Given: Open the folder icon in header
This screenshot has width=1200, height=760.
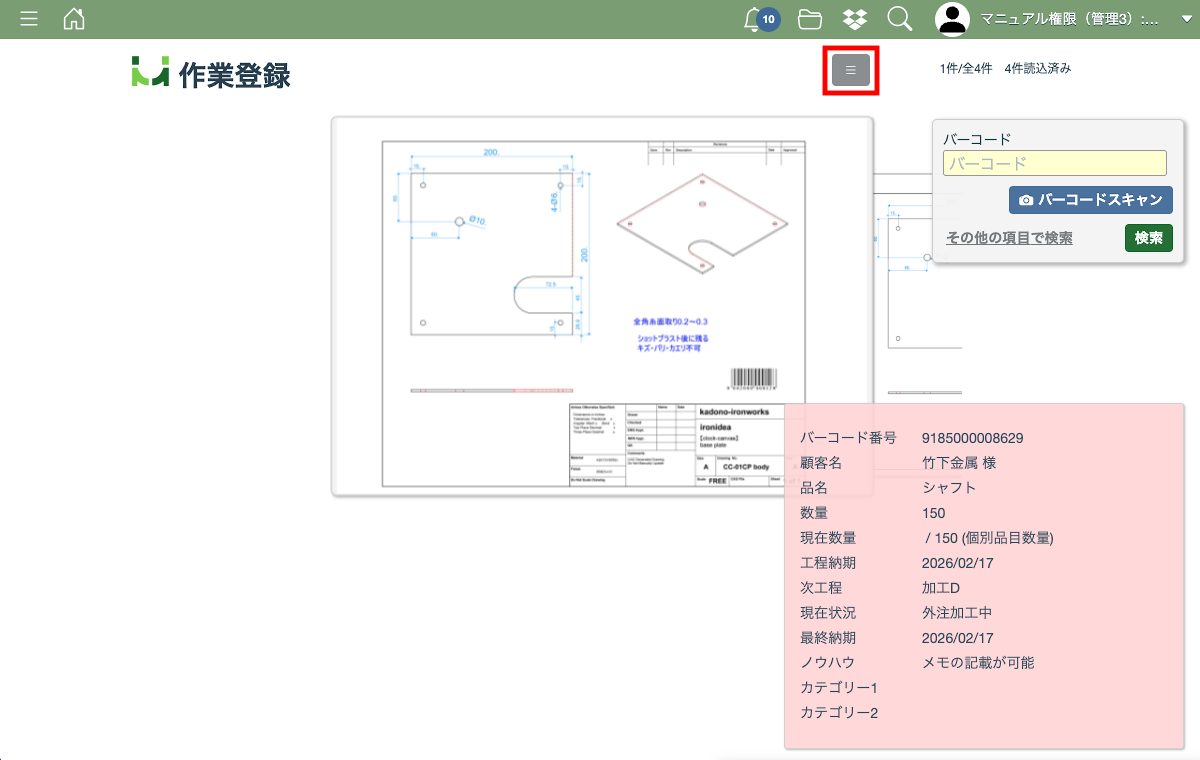Looking at the screenshot, I should 810,19.
